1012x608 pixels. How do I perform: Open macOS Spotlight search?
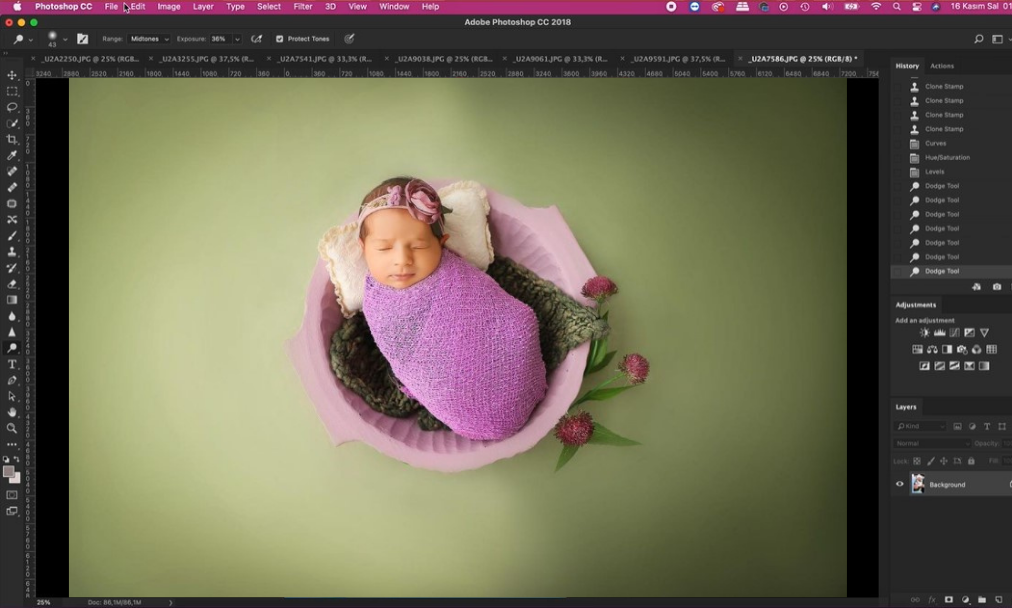[x=896, y=6]
